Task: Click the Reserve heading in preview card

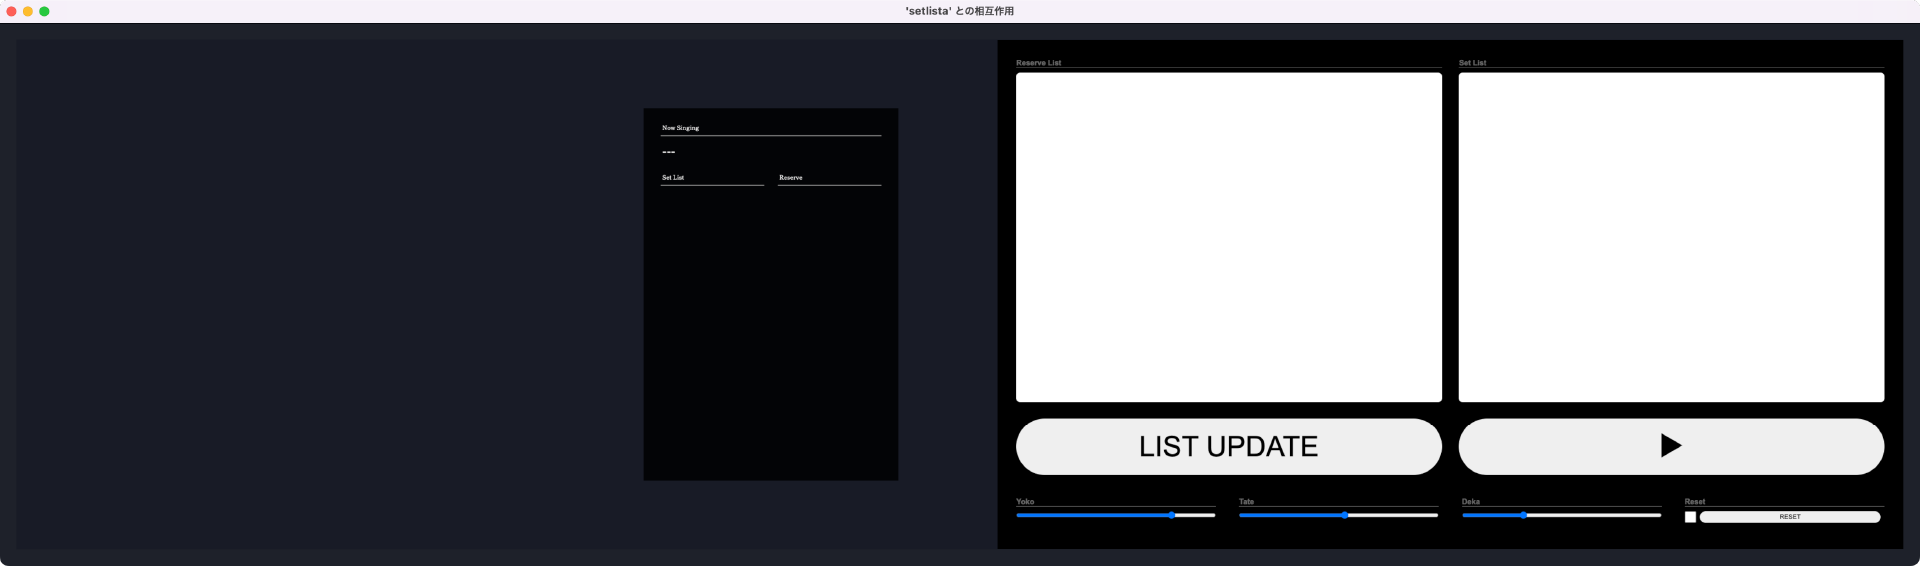Action: coord(790,178)
